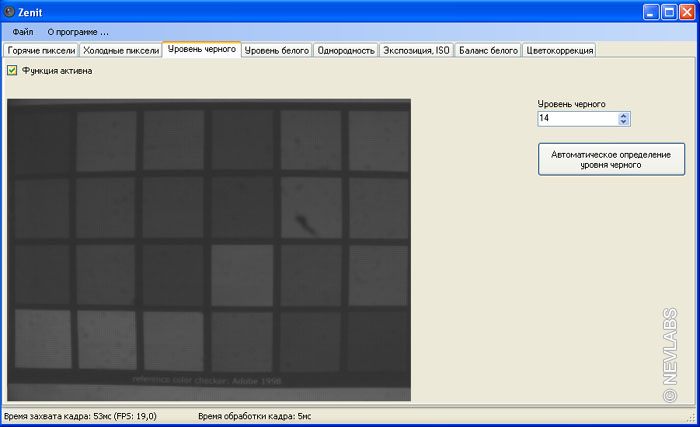Viewport: 700px width, 427px height.
Task: Open the Цветокоррекция tab
Action: (559, 50)
